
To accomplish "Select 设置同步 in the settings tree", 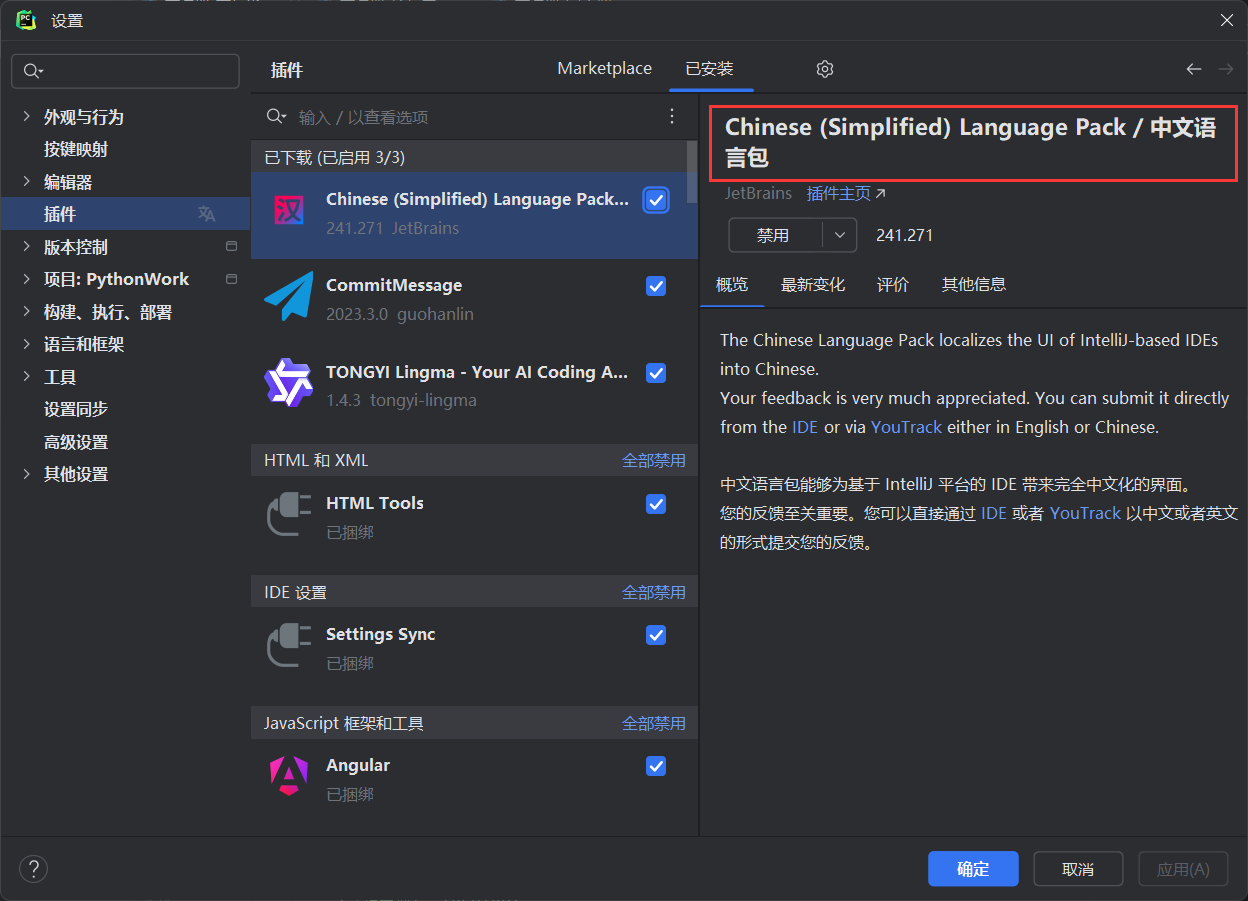I will point(76,410).
